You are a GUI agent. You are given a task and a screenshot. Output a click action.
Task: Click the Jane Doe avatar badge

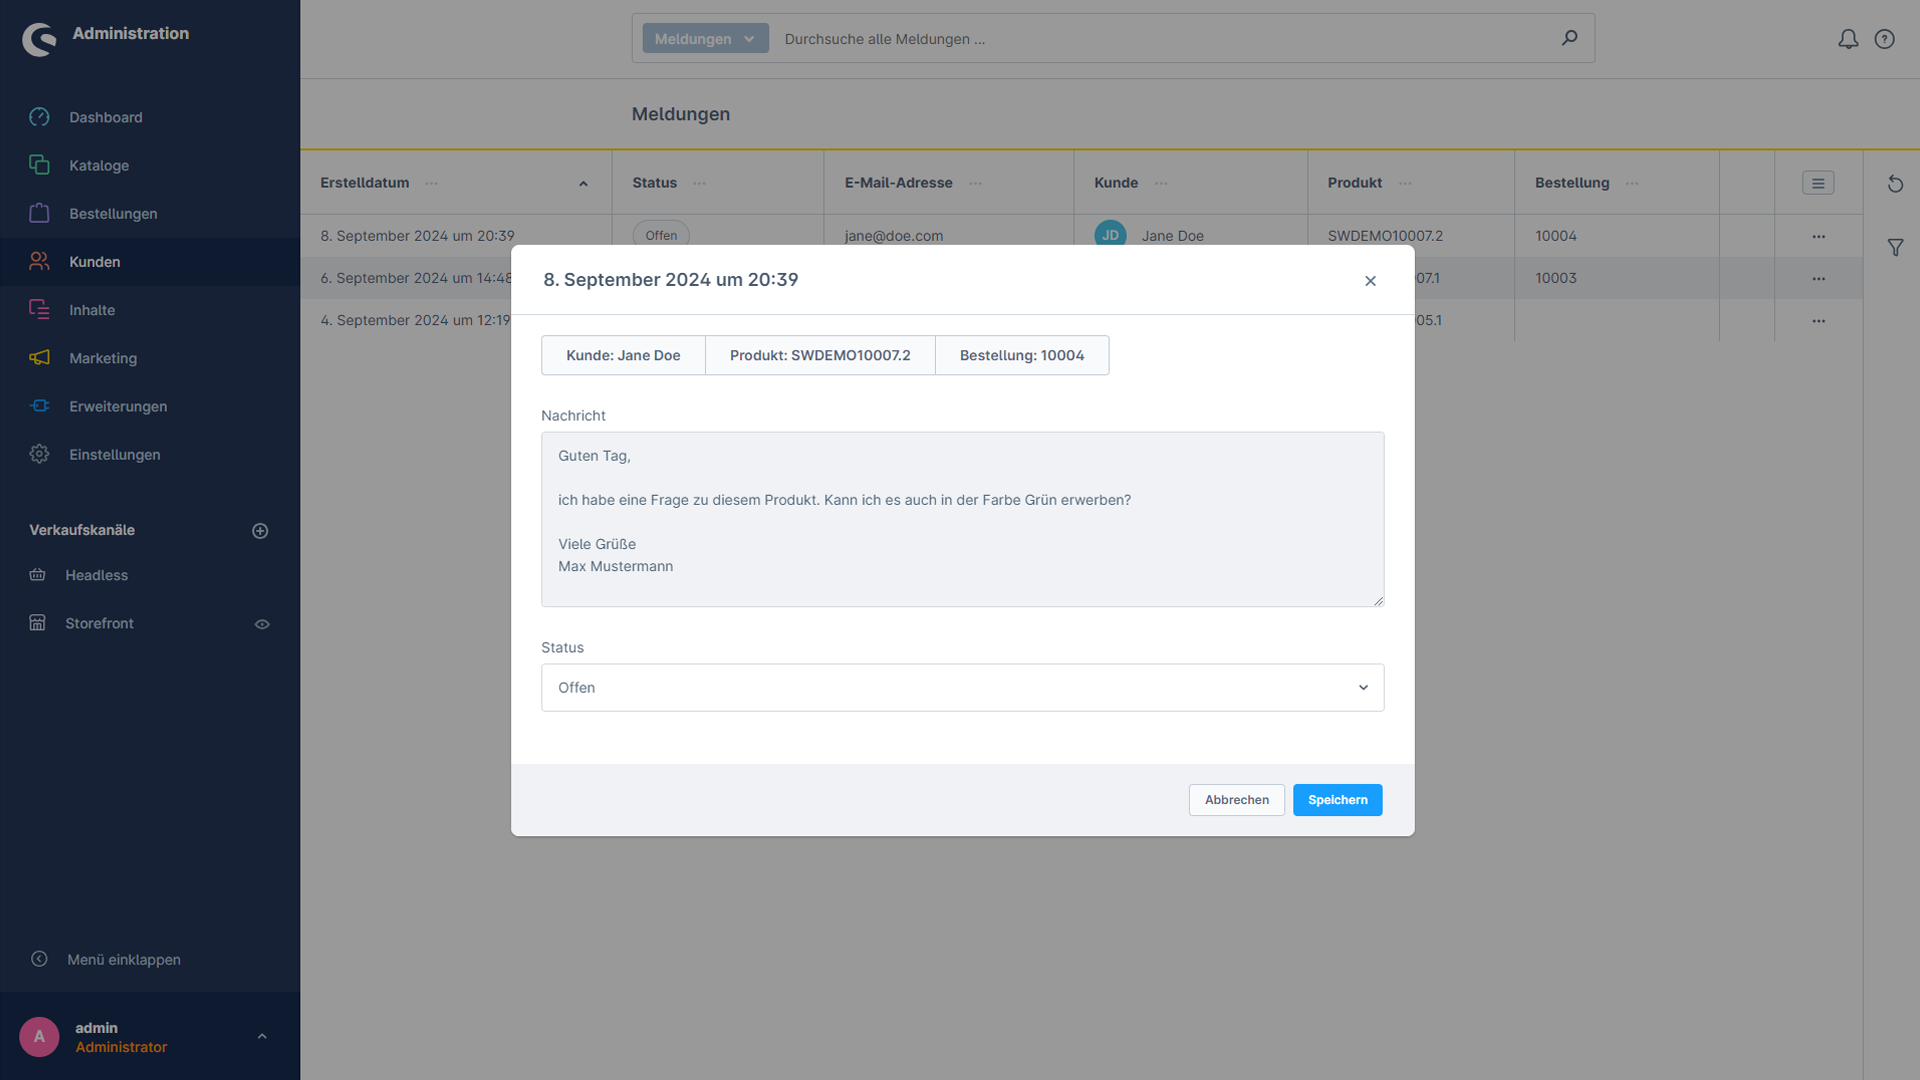(x=1110, y=235)
